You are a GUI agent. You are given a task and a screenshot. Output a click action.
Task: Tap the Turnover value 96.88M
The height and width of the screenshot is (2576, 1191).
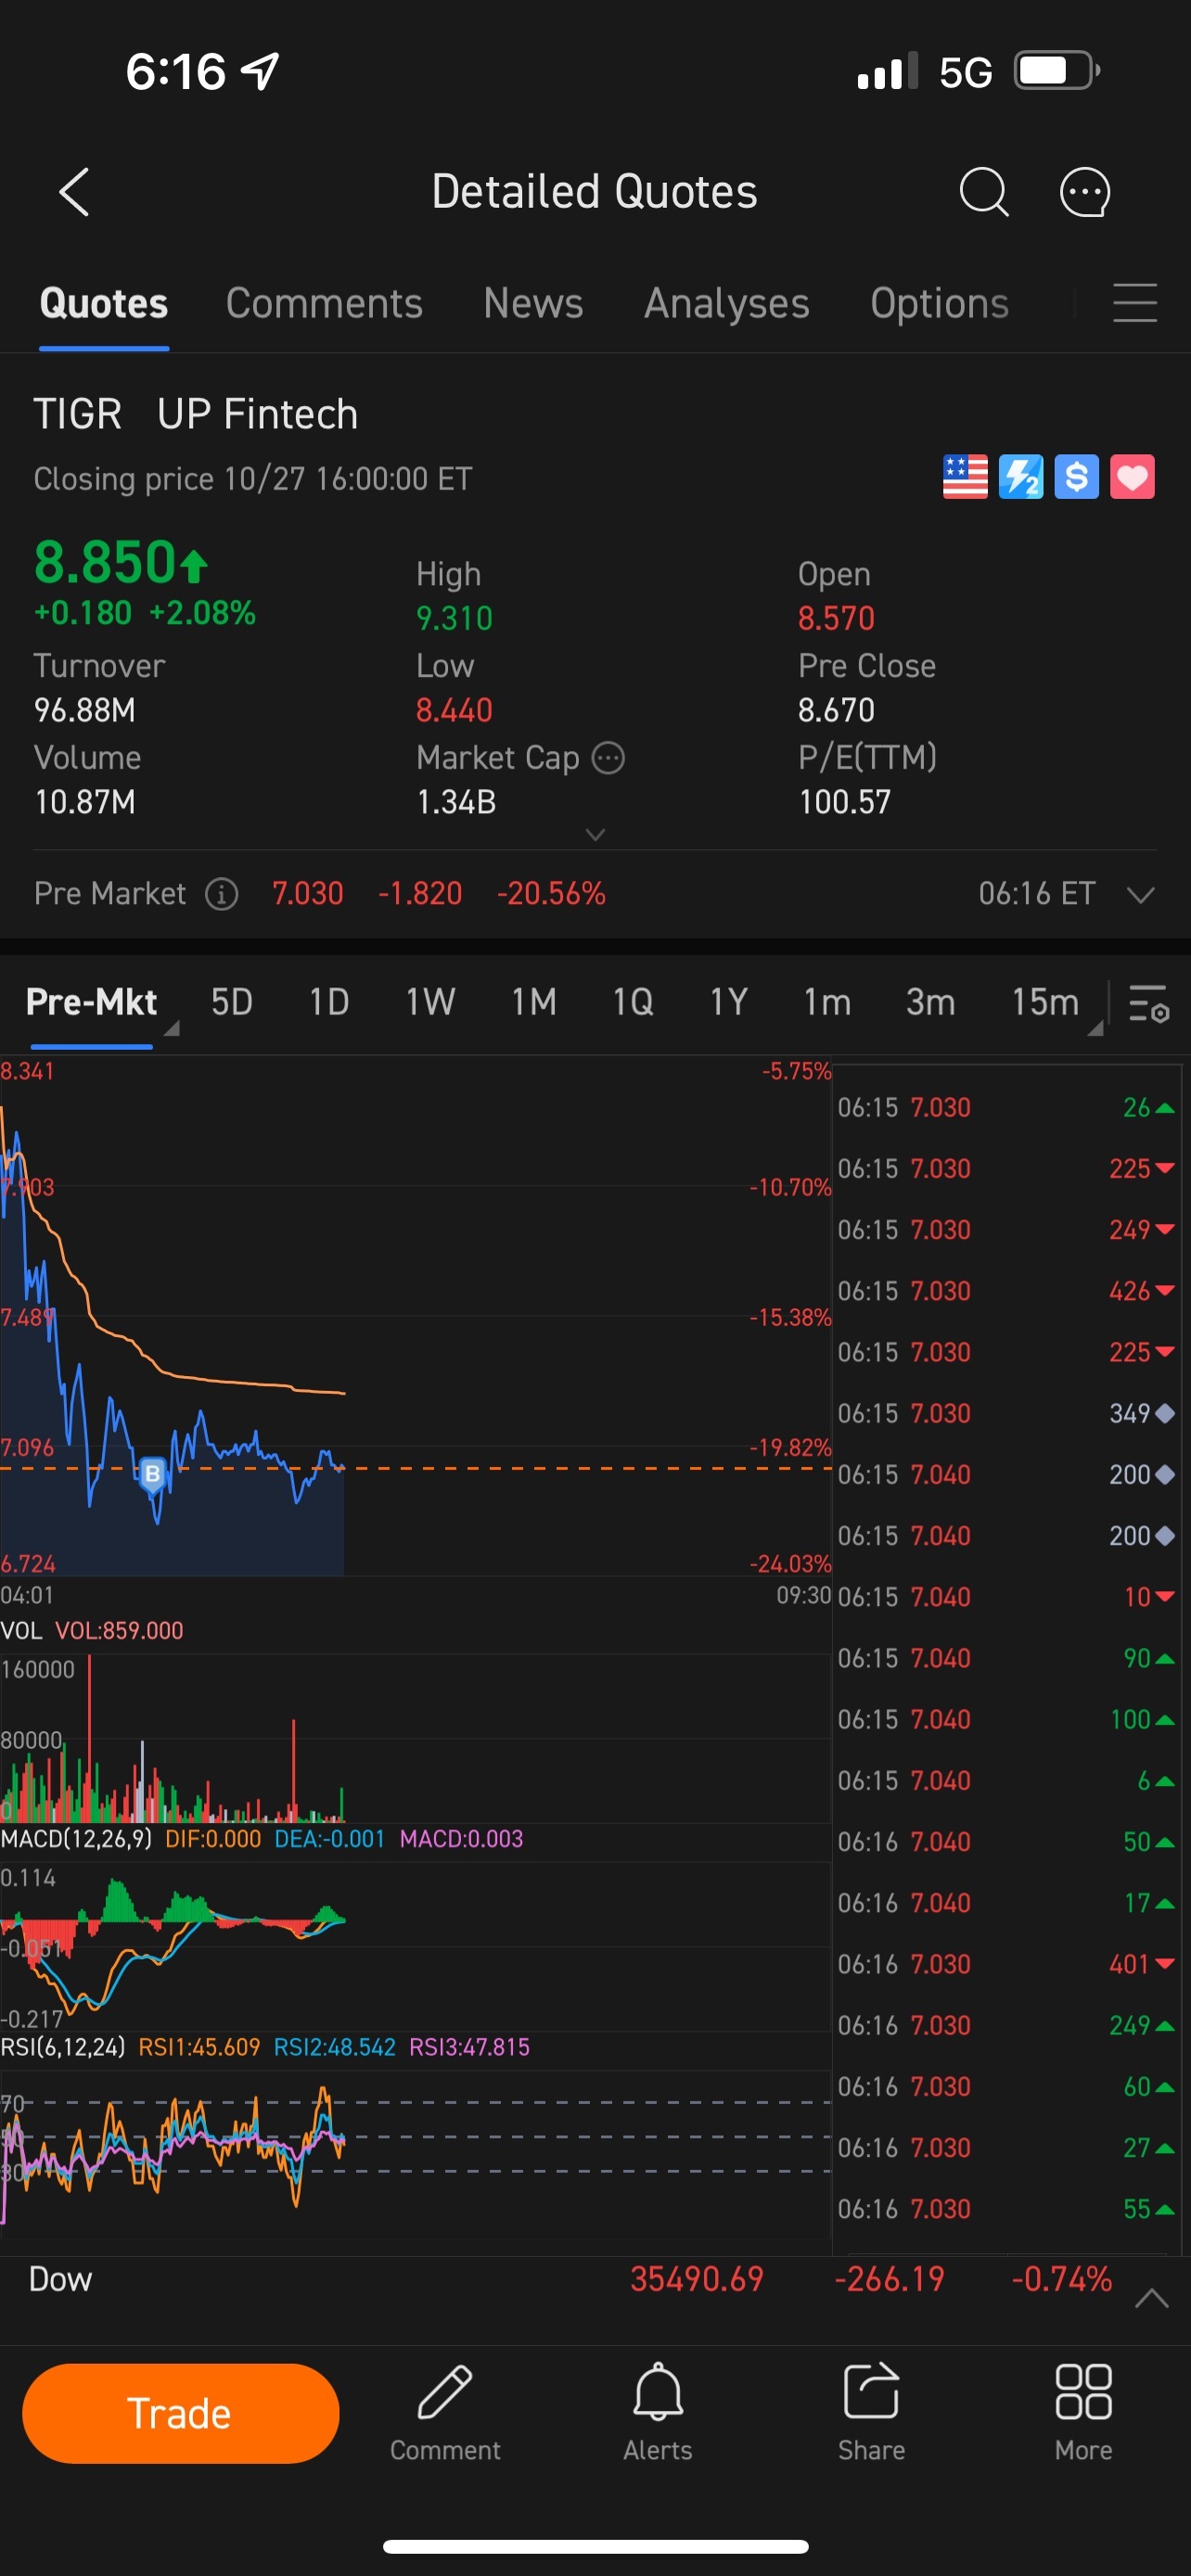coord(85,710)
